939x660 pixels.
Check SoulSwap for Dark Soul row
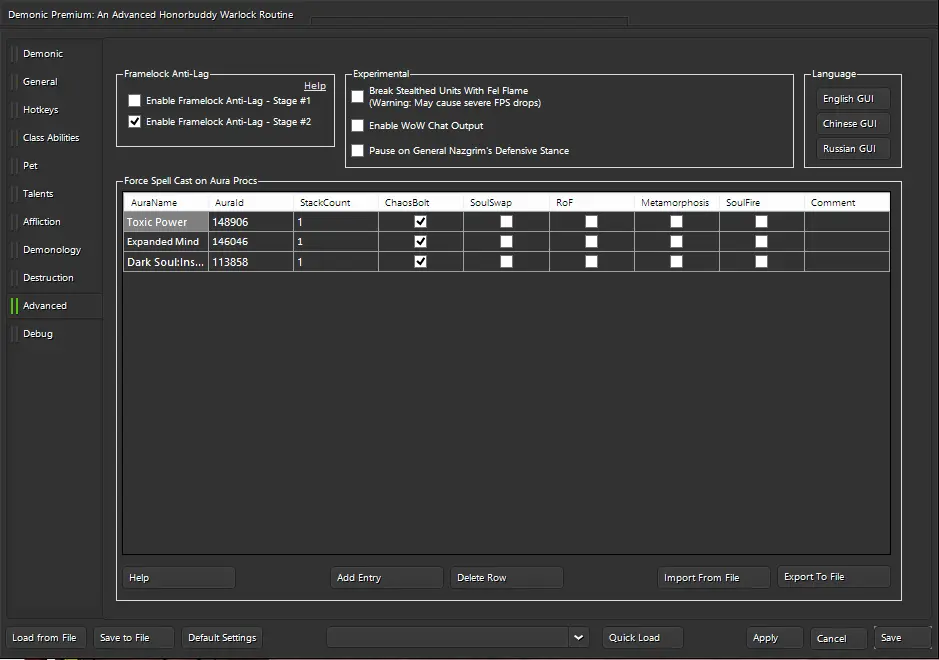tap(507, 261)
